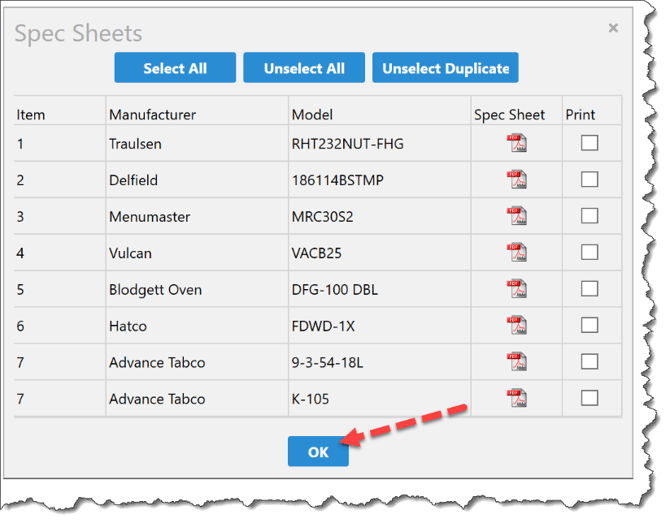Check Print box for Blodgett Oven row
This screenshot has height=523, width=670.
pos(589,289)
